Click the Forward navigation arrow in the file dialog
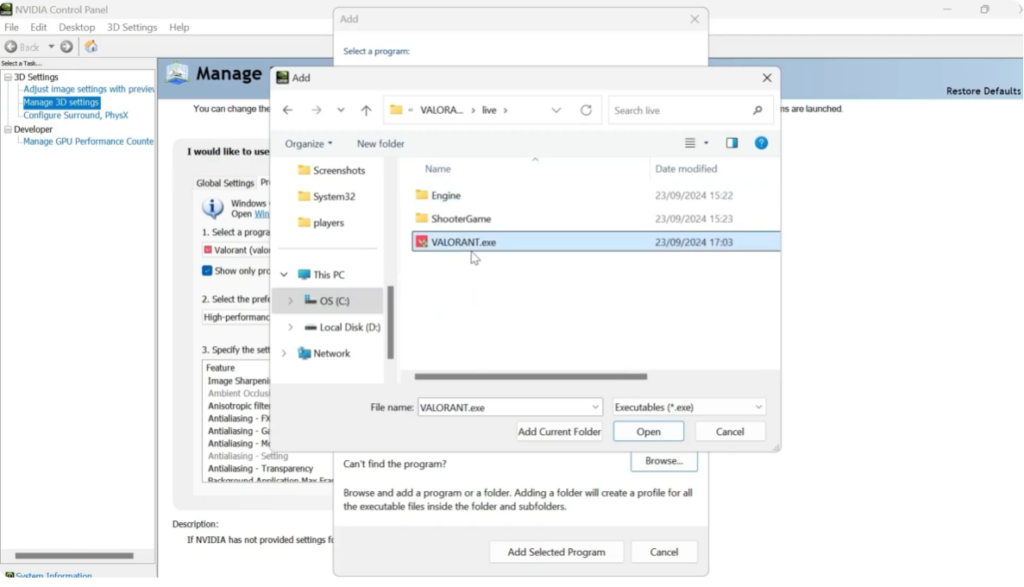The height and width of the screenshot is (587, 1024). [x=316, y=110]
